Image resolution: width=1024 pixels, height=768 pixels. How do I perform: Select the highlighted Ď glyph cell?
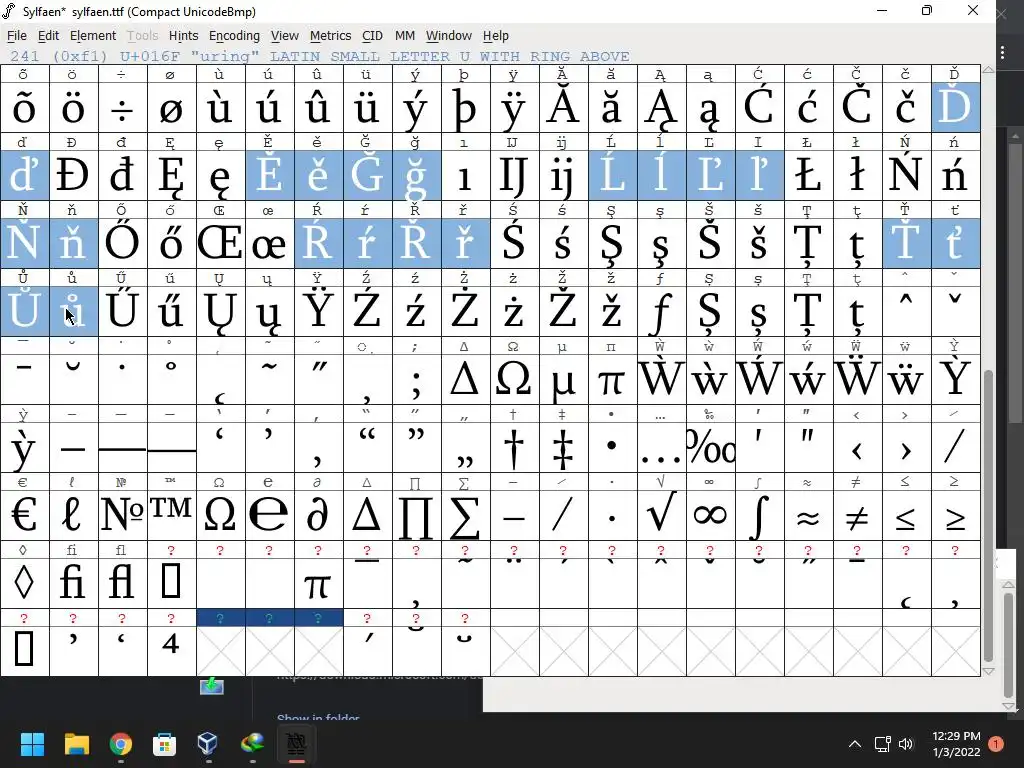[955, 107]
